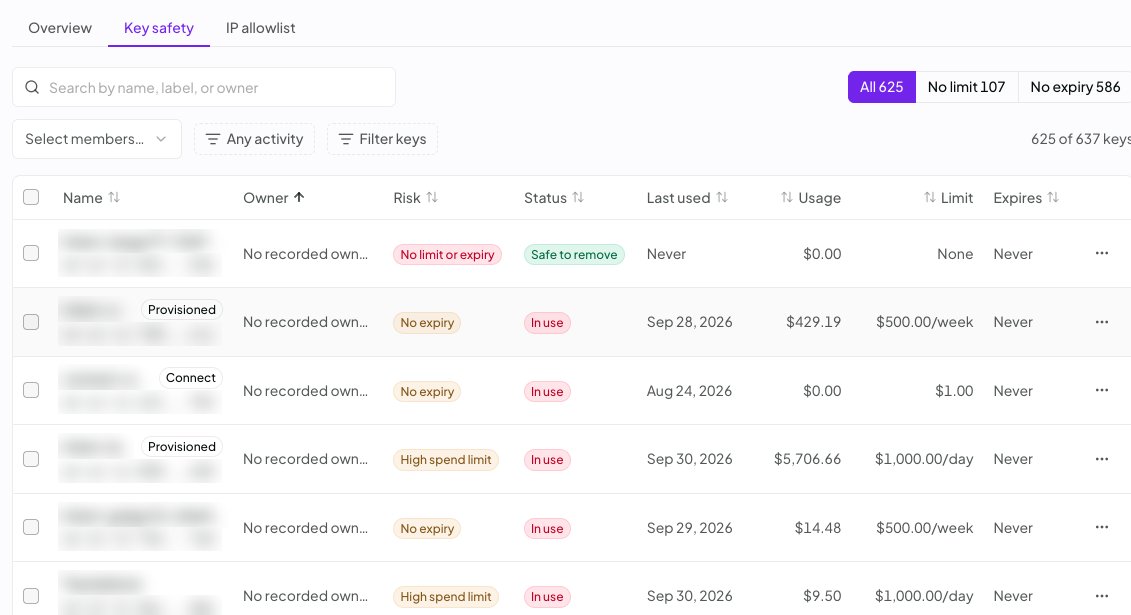Go to the IP allowlist tab
The height and width of the screenshot is (615, 1131).
point(260,28)
